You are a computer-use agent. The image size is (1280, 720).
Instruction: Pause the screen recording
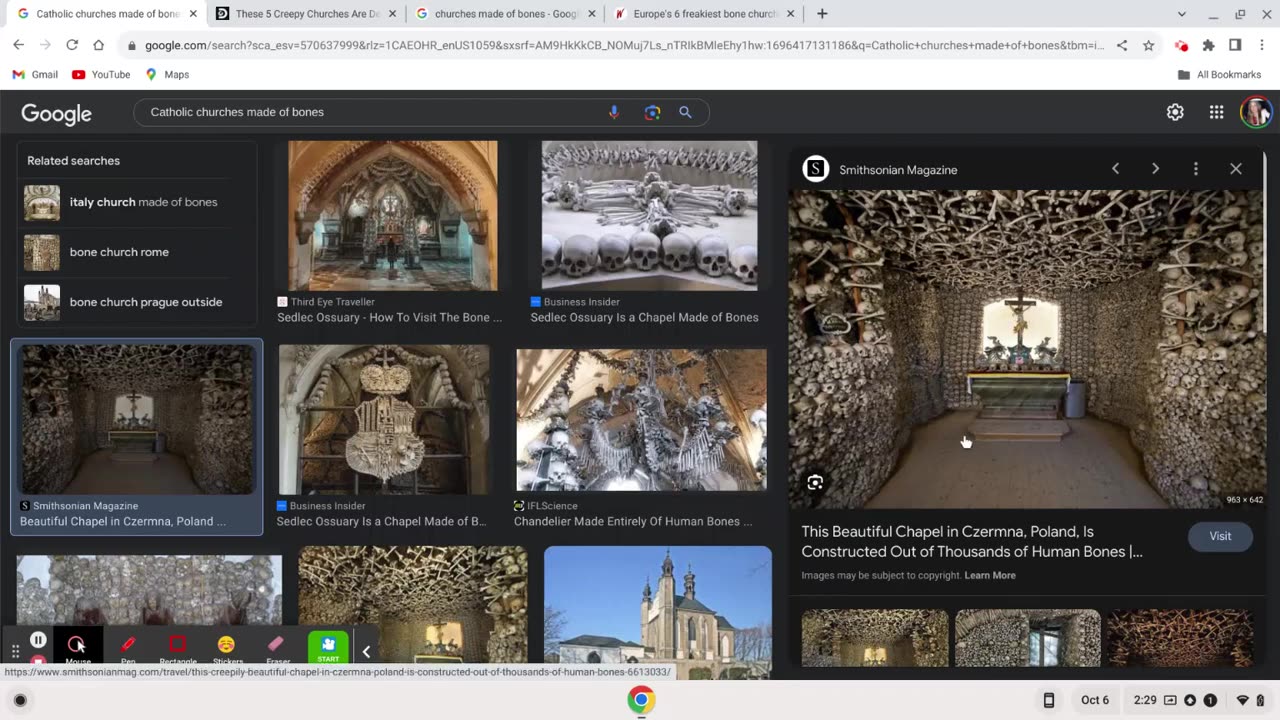(38, 640)
